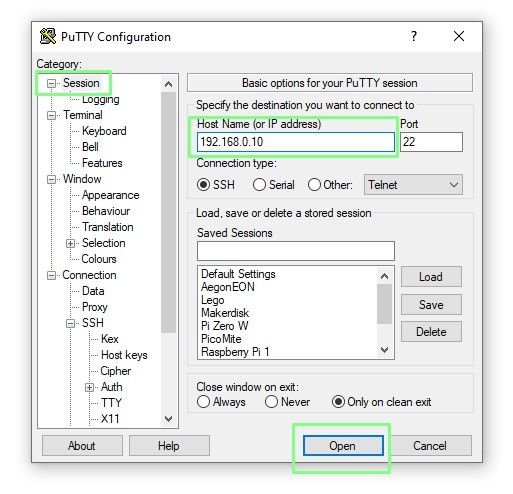
Task: Expand the Selection tree node
Action: [x=70, y=243]
